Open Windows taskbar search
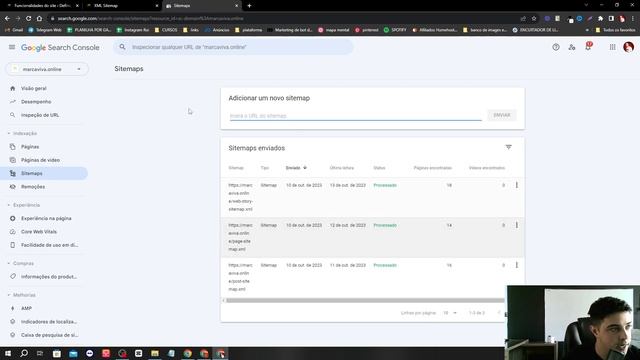 24,353
